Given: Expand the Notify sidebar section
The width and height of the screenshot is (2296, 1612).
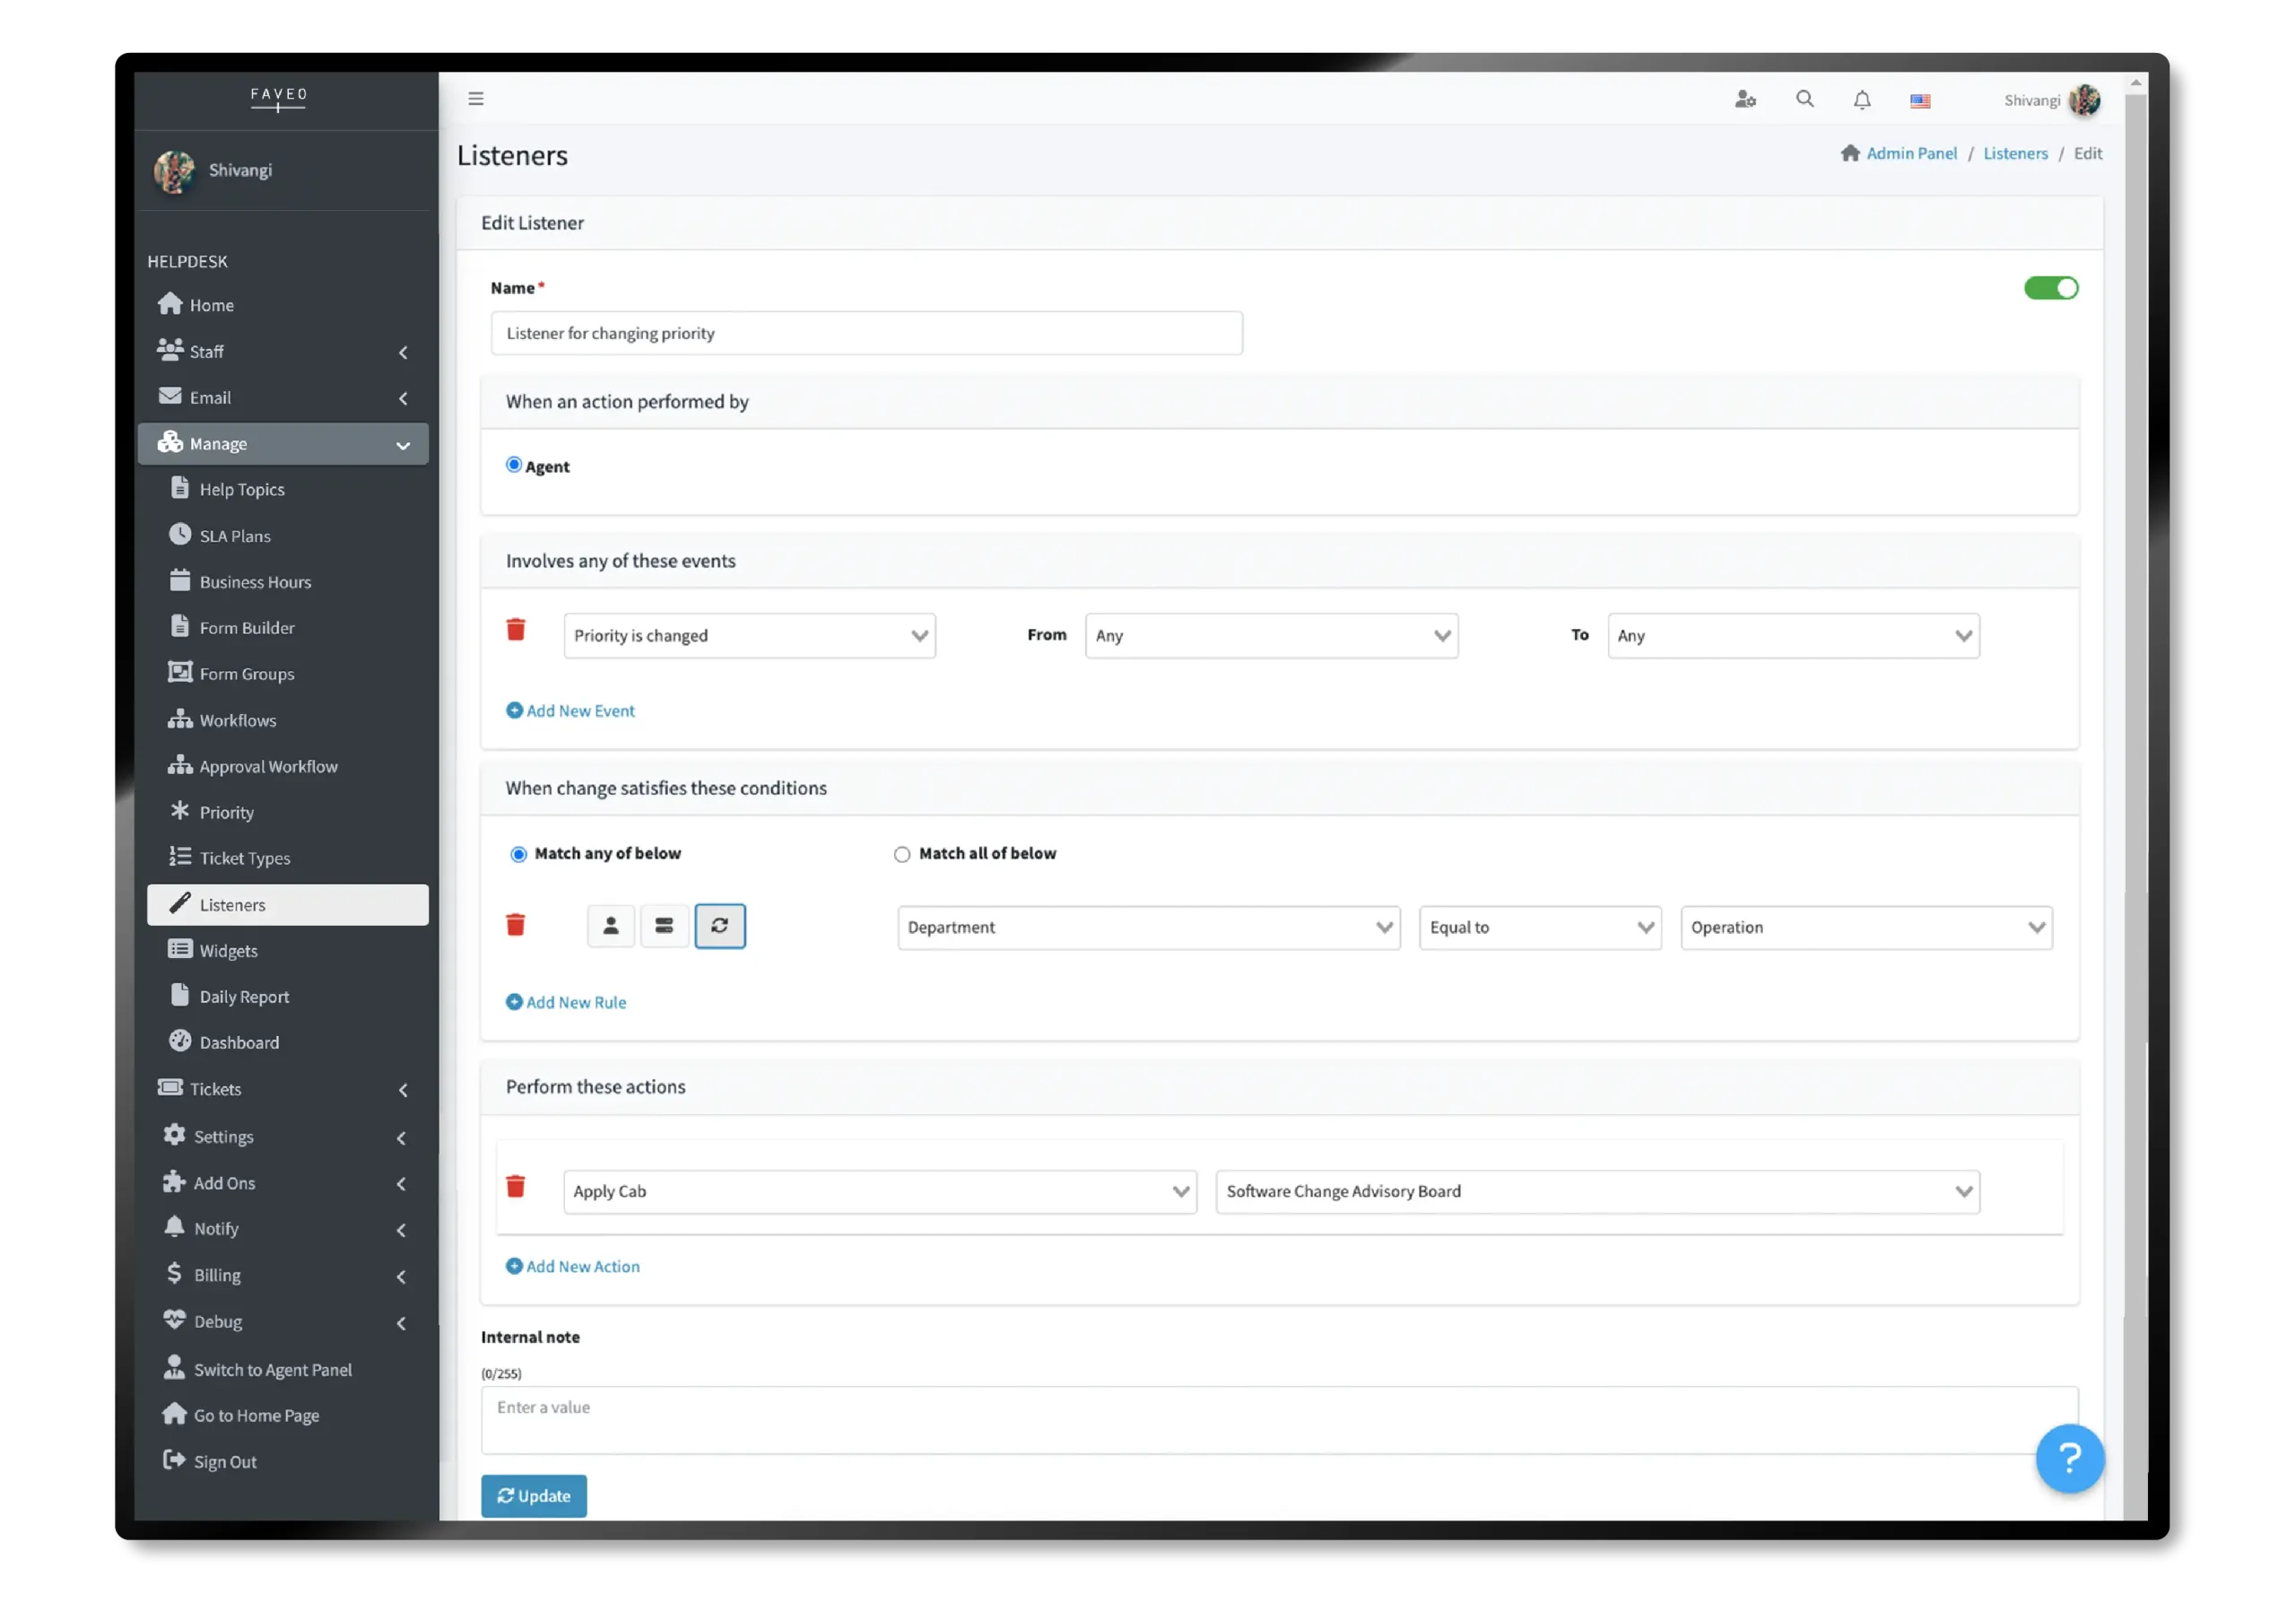Looking at the screenshot, I should point(284,1229).
